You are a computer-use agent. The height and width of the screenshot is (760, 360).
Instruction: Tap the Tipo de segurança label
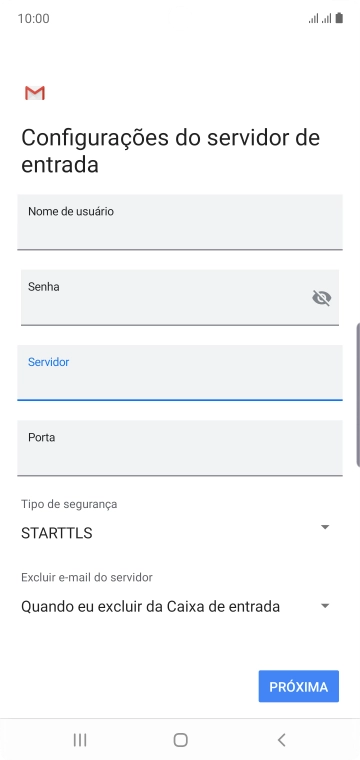pyautogui.click(x=69, y=504)
